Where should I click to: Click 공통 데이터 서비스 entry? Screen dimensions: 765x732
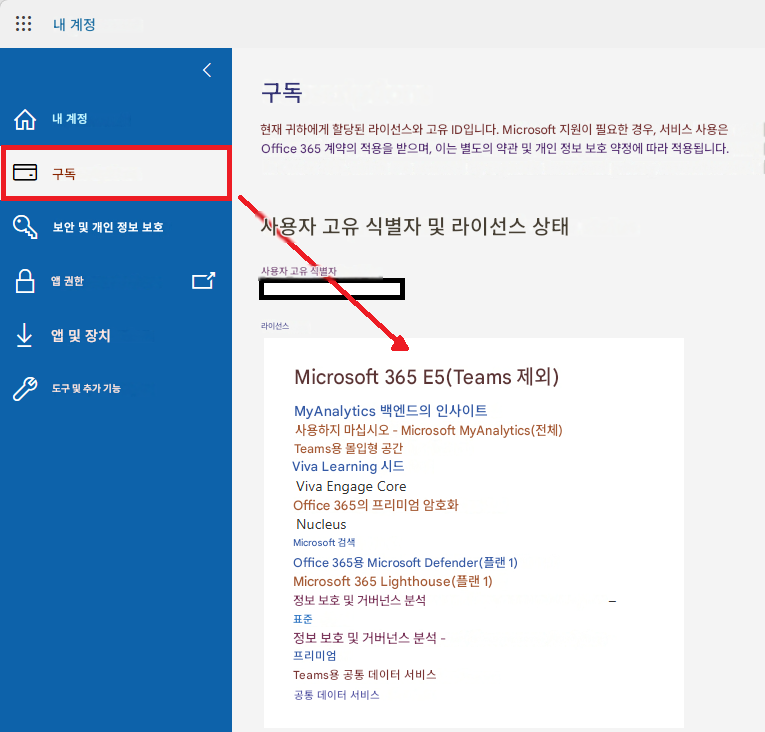[x=336, y=695]
